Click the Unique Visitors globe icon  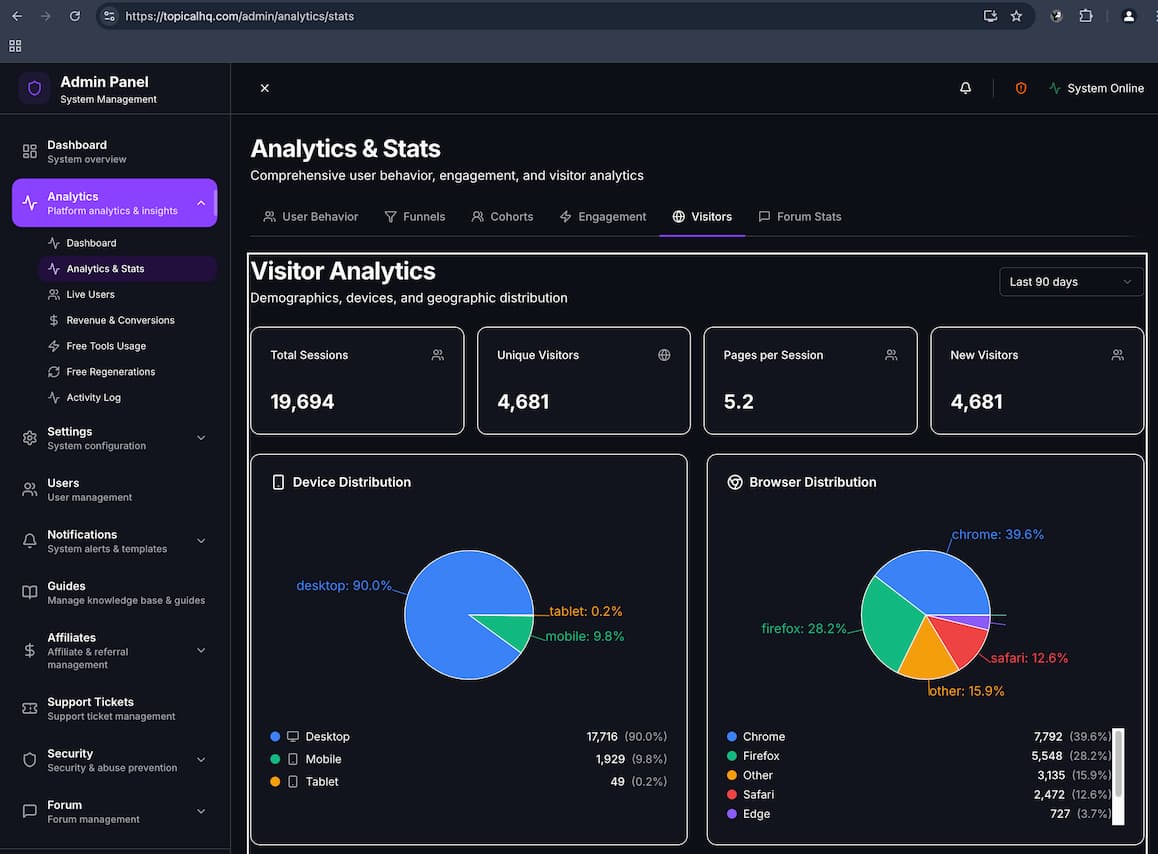[664, 355]
